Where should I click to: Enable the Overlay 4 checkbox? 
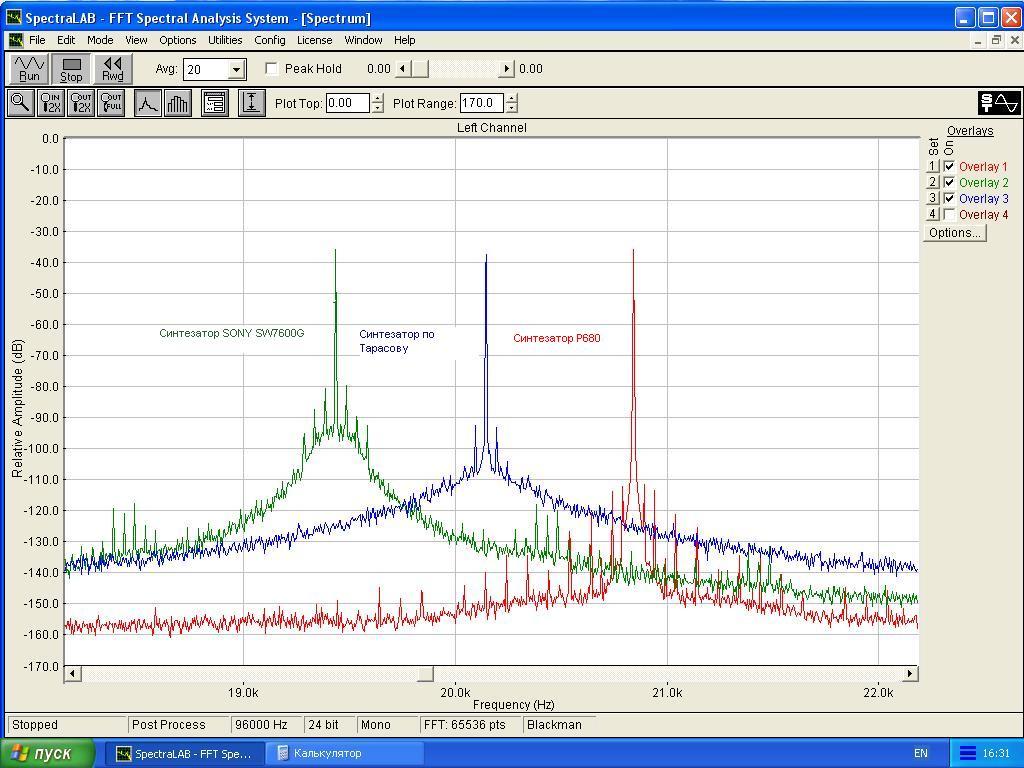point(949,215)
